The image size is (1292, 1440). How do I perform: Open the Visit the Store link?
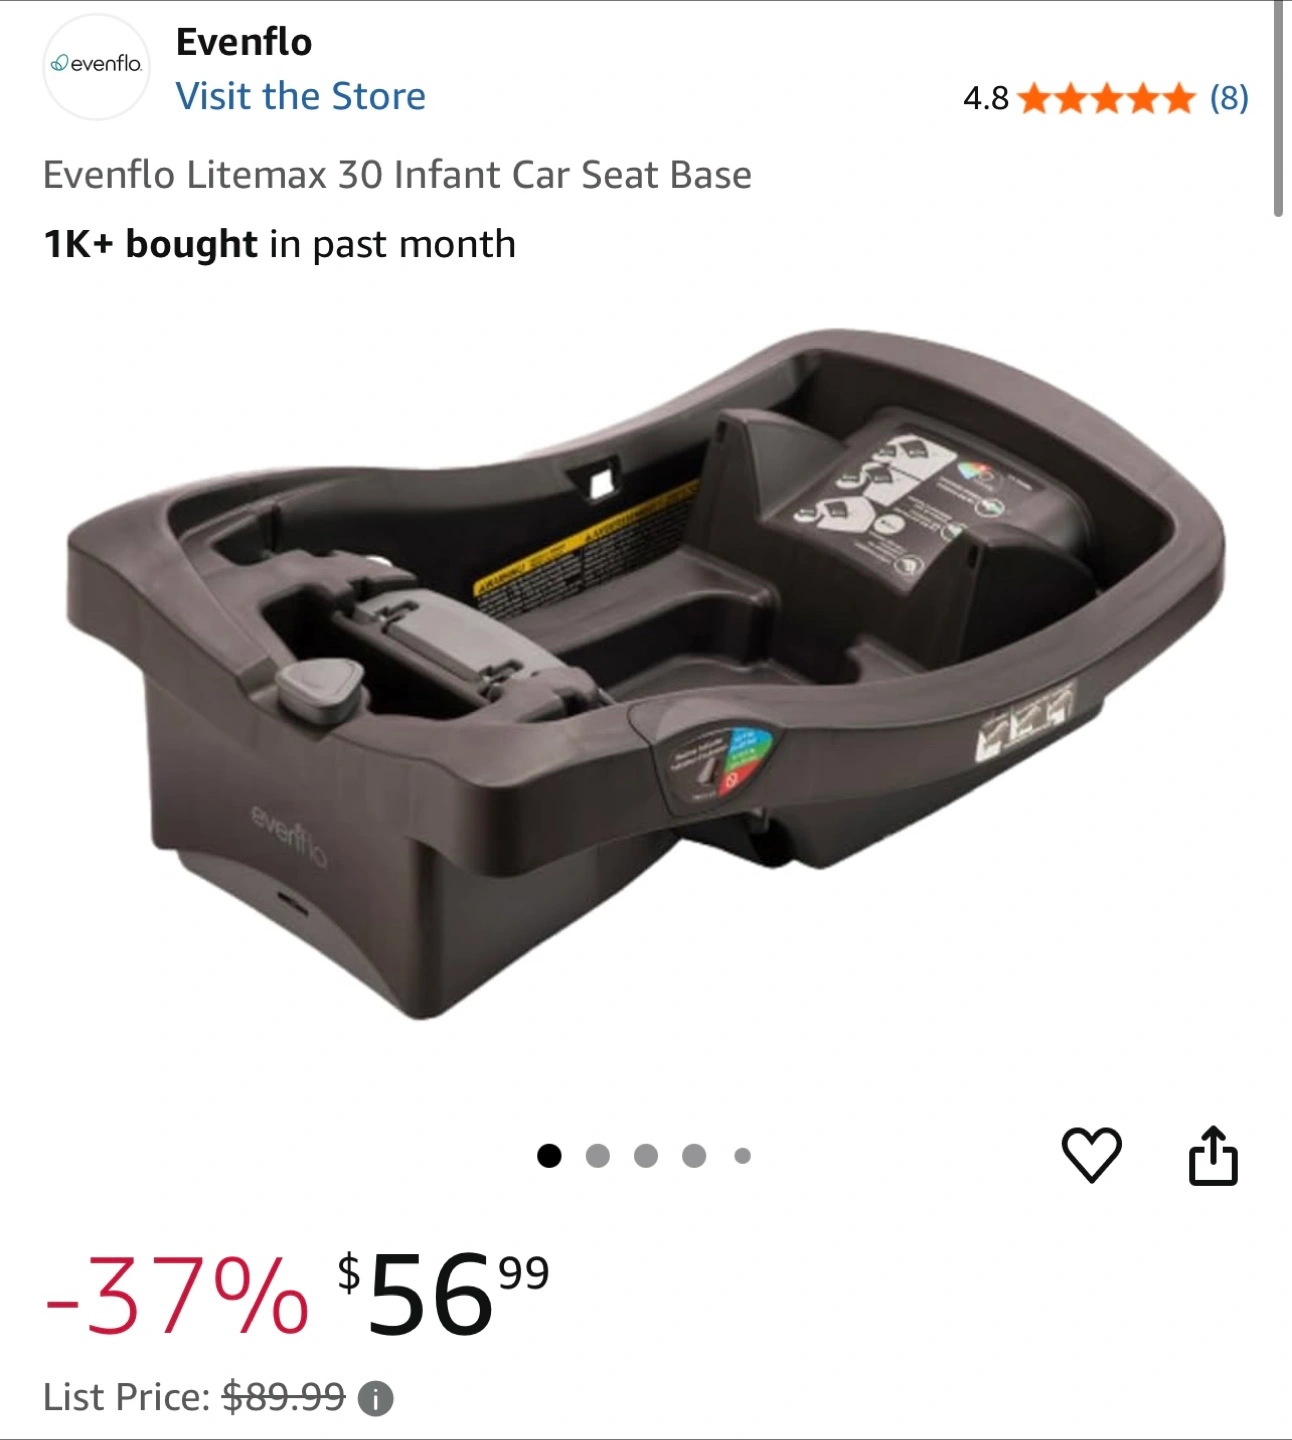tap(300, 96)
